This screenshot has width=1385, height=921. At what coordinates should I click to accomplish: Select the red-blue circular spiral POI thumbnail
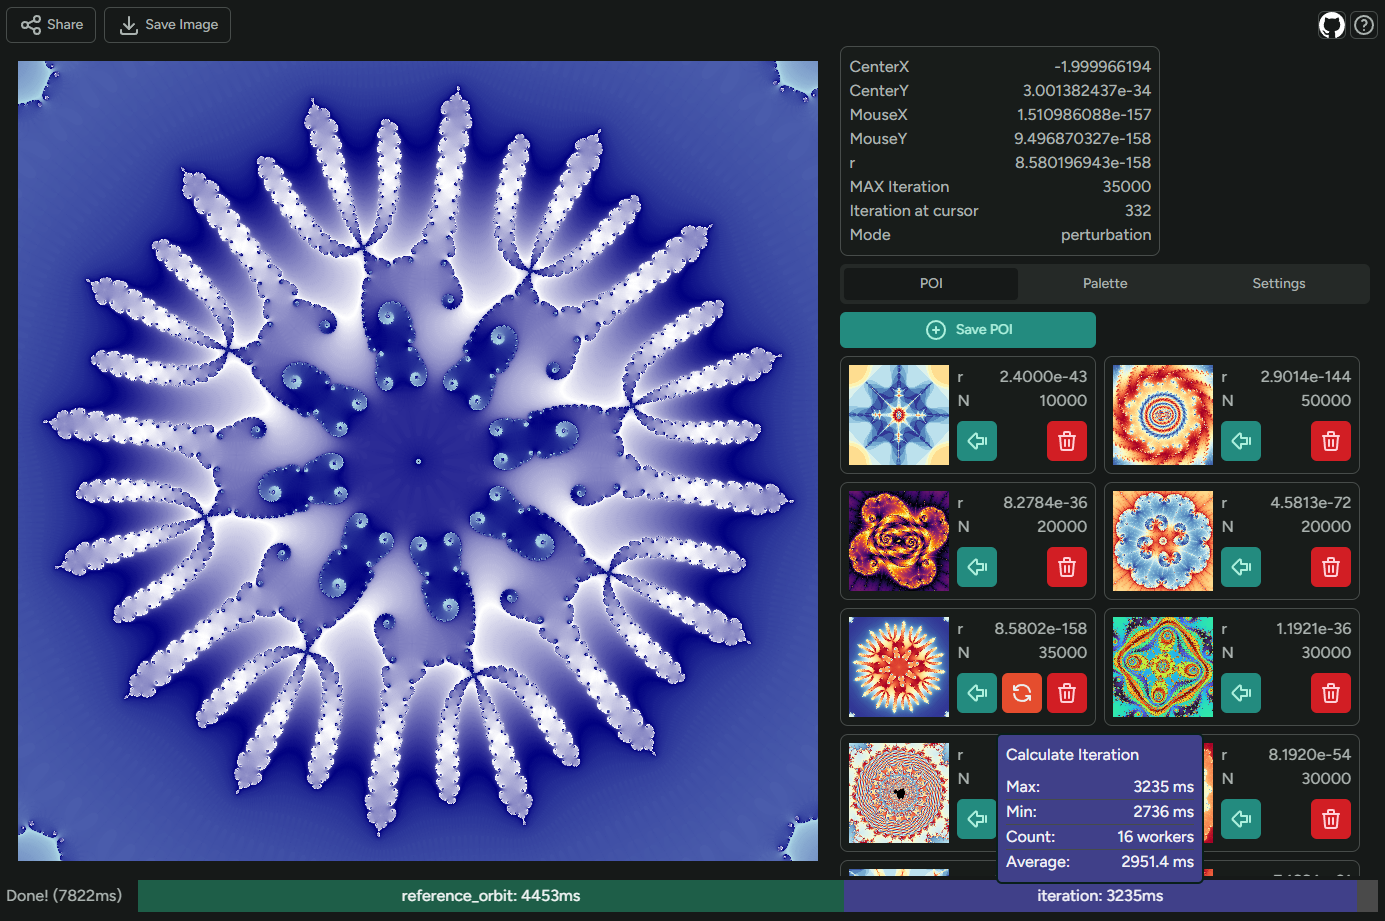(899, 793)
